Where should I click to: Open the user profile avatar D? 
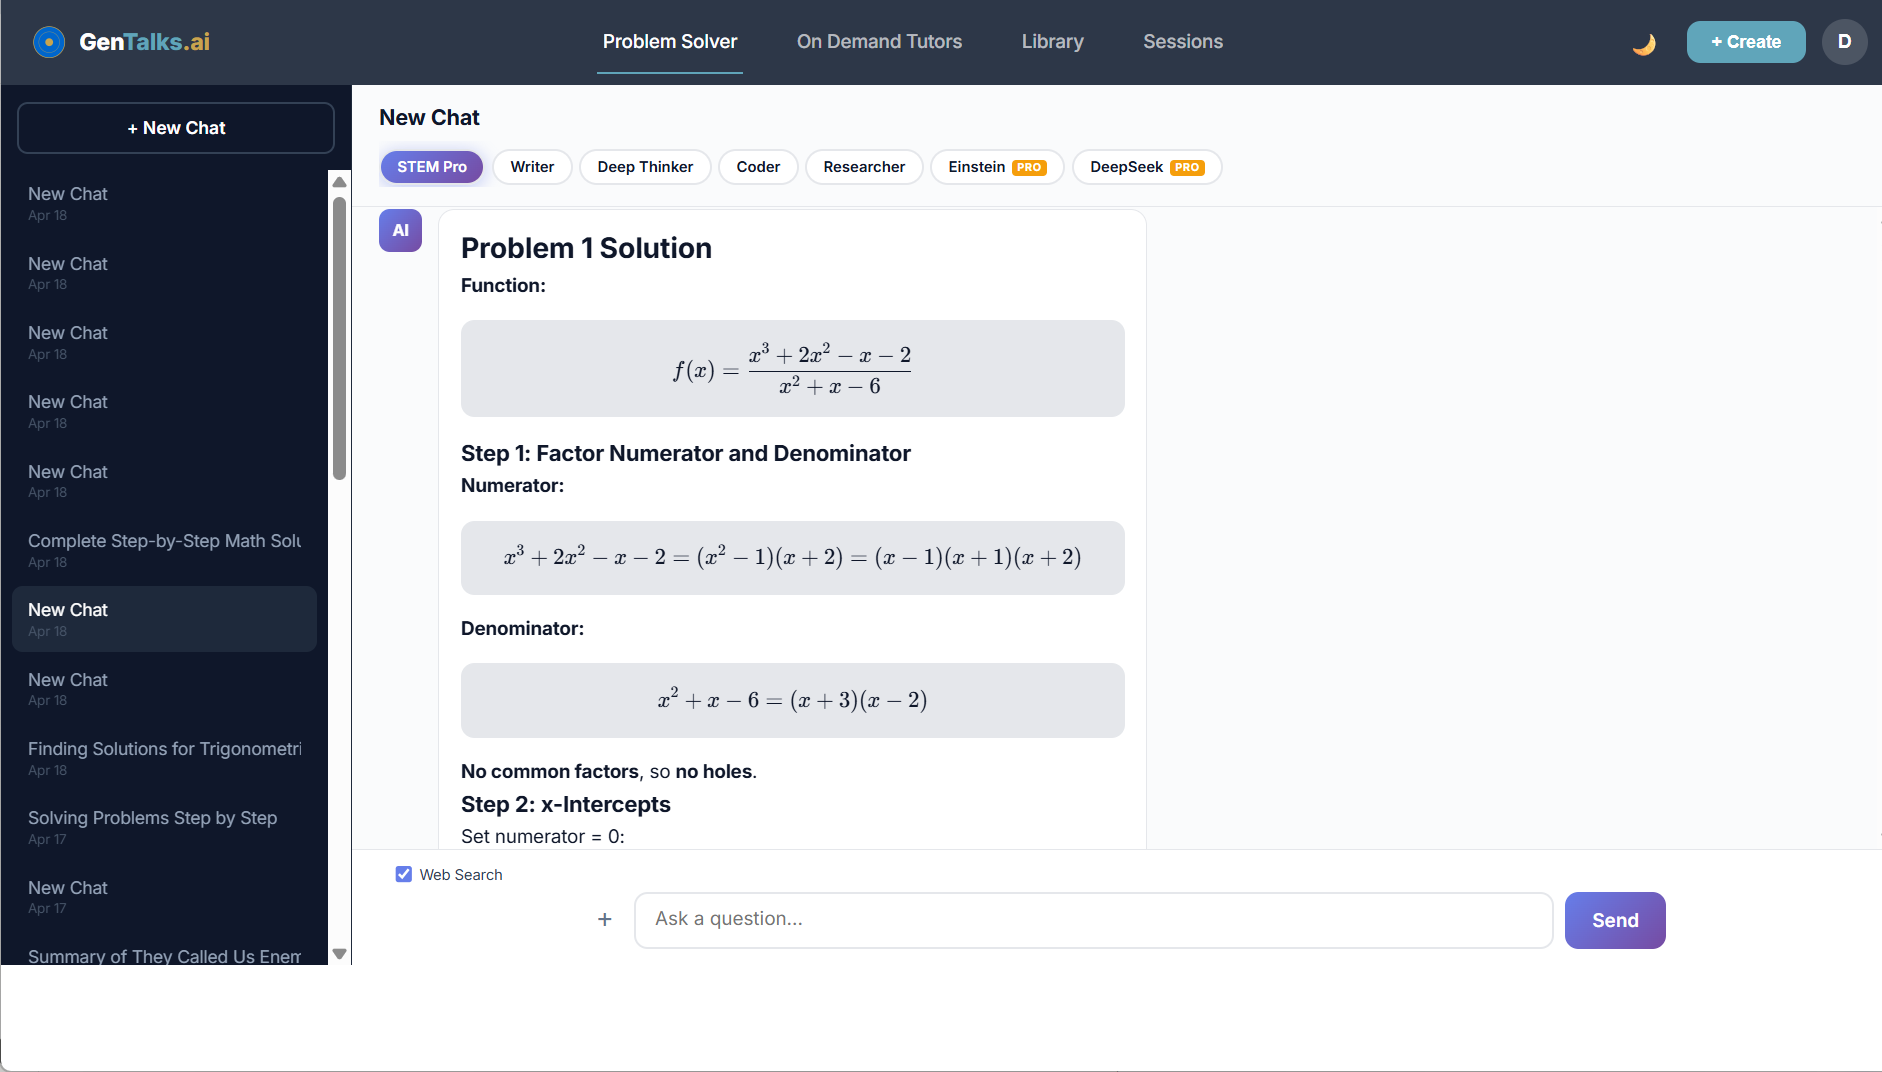1844,42
